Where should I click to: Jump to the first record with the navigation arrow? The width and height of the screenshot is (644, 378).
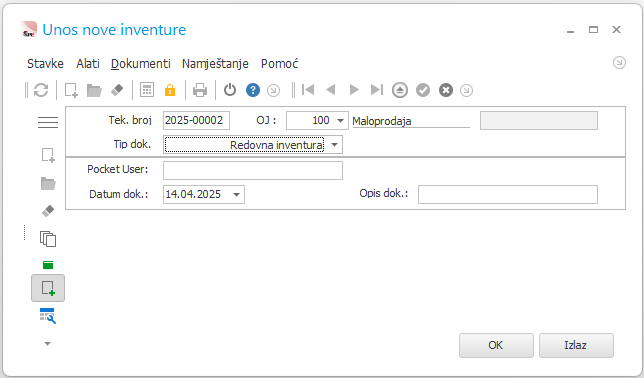tap(308, 90)
